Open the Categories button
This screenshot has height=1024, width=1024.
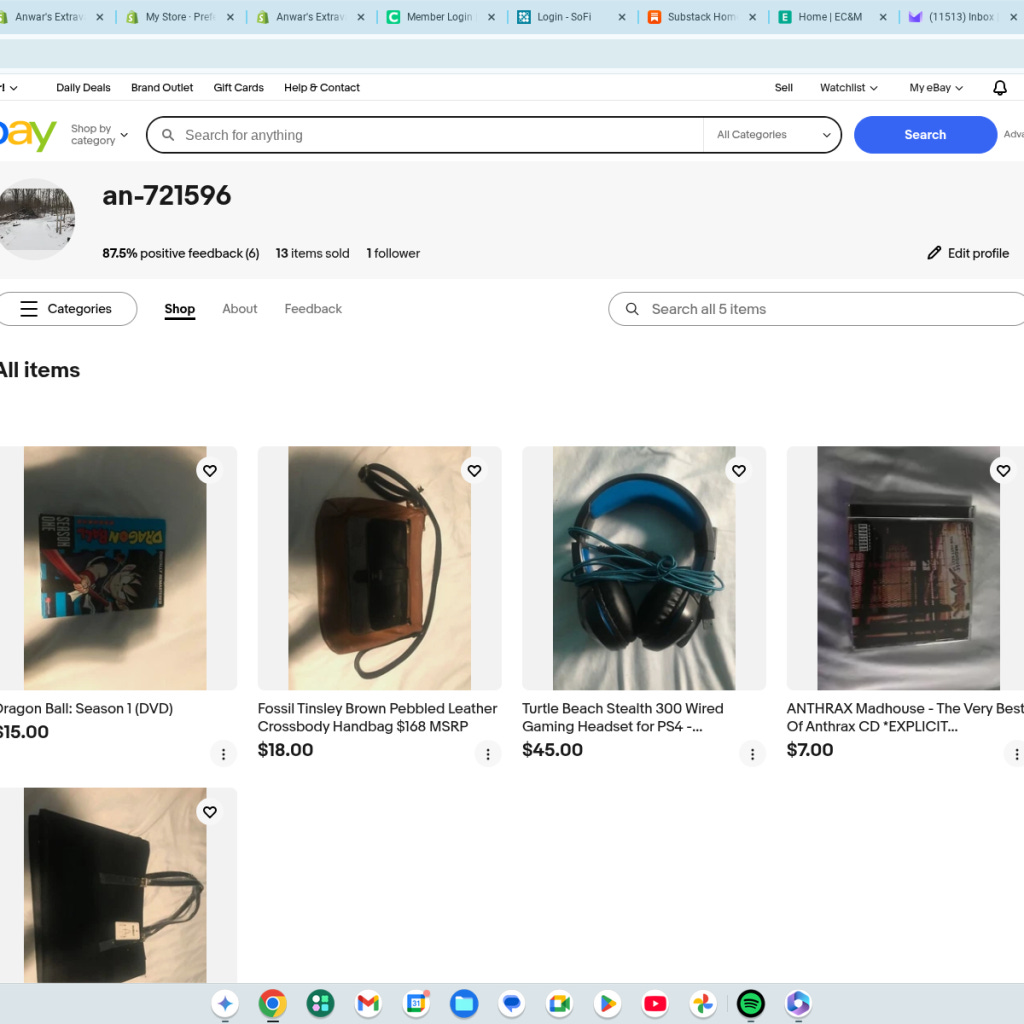(68, 309)
